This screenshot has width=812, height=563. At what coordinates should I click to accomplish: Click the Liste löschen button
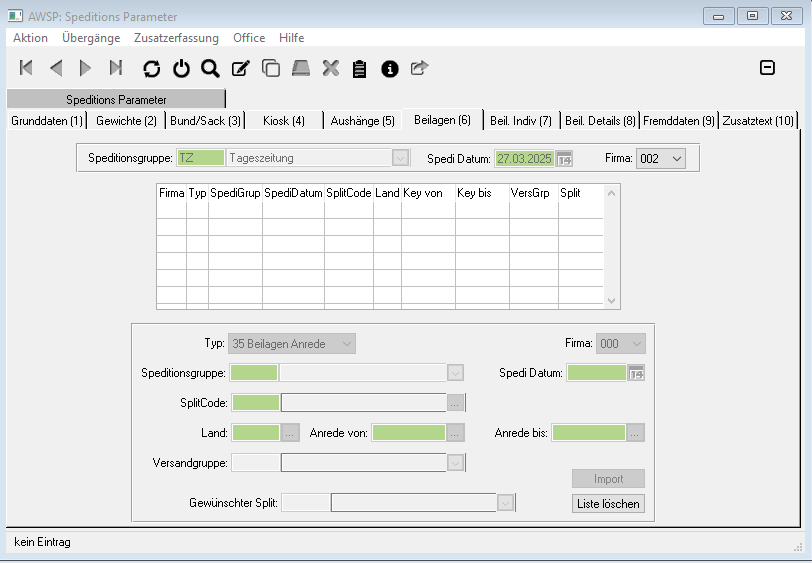point(608,503)
